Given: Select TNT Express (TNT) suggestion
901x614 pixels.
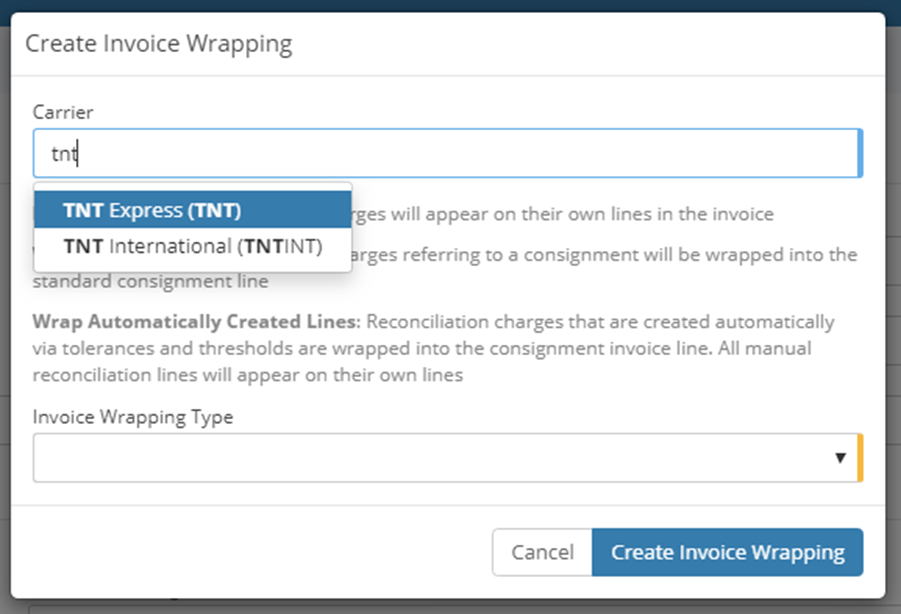Looking at the screenshot, I should tap(192, 210).
